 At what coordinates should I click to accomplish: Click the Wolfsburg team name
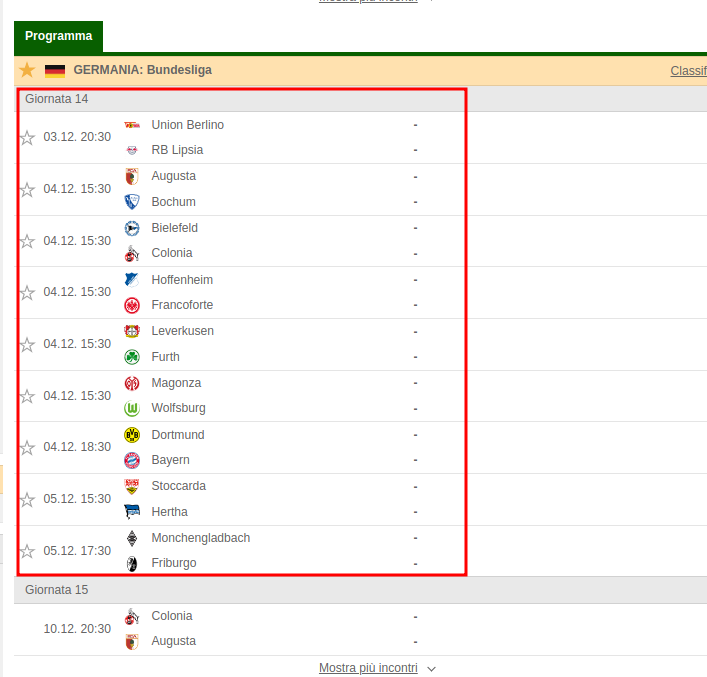[179, 408]
